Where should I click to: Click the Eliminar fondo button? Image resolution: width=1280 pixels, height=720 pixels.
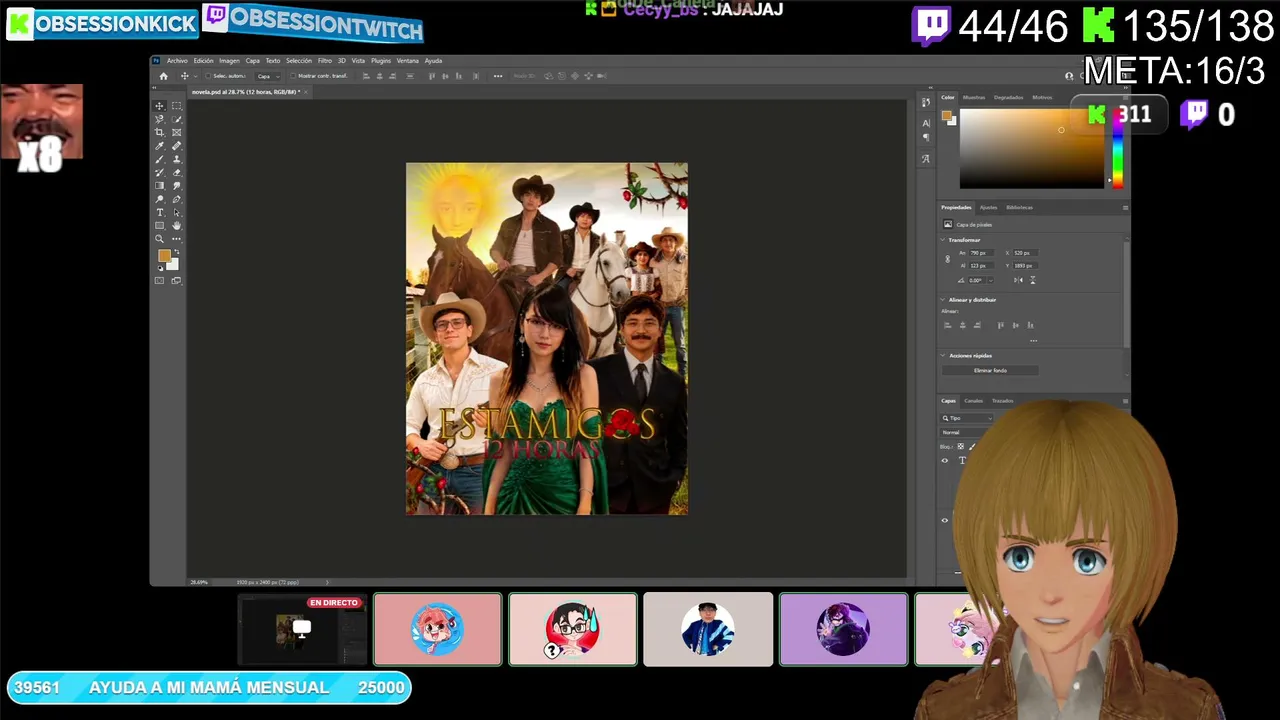pyautogui.click(x=990, y=370)
